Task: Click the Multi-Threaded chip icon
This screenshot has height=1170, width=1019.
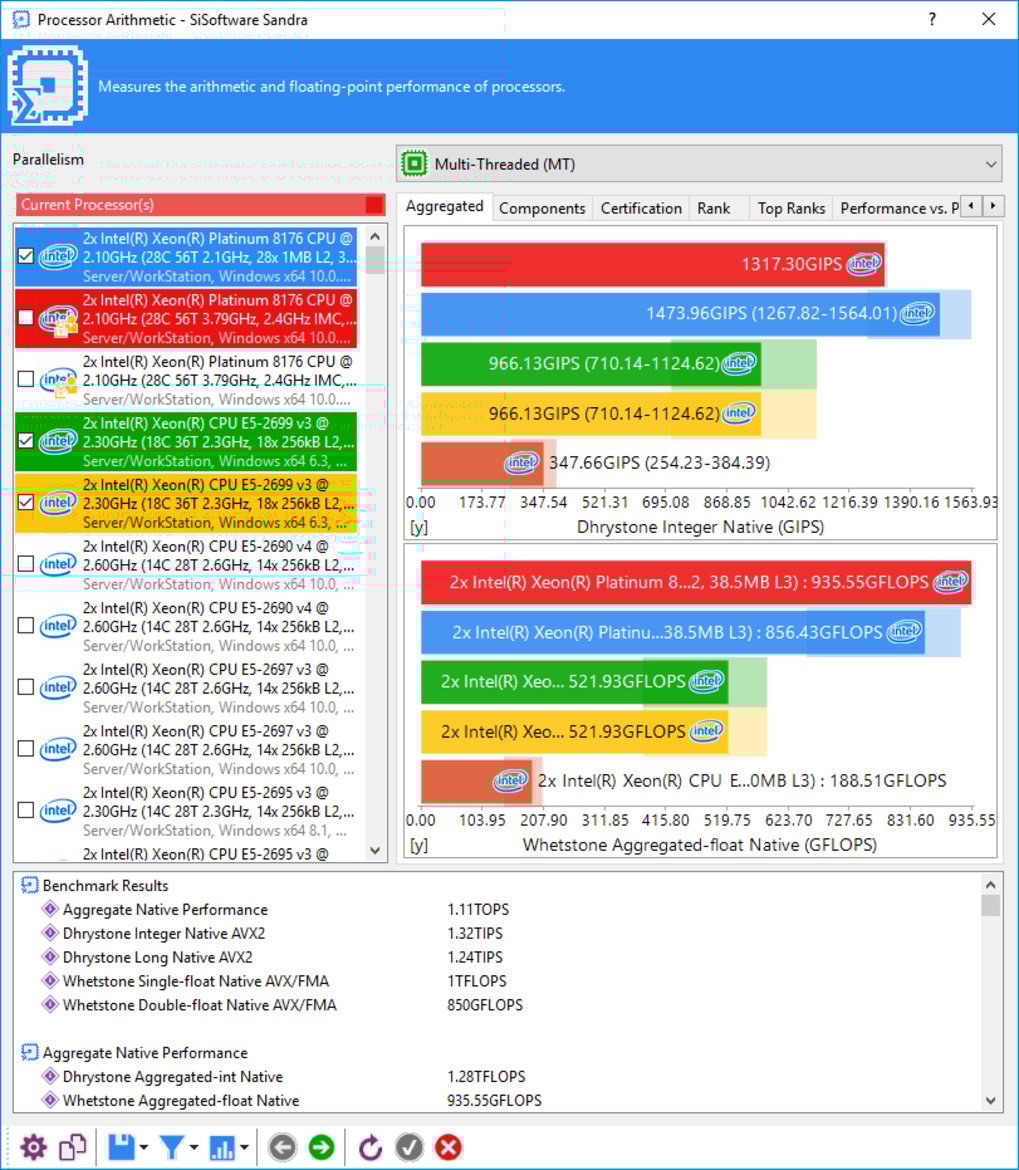Action: 414,163
